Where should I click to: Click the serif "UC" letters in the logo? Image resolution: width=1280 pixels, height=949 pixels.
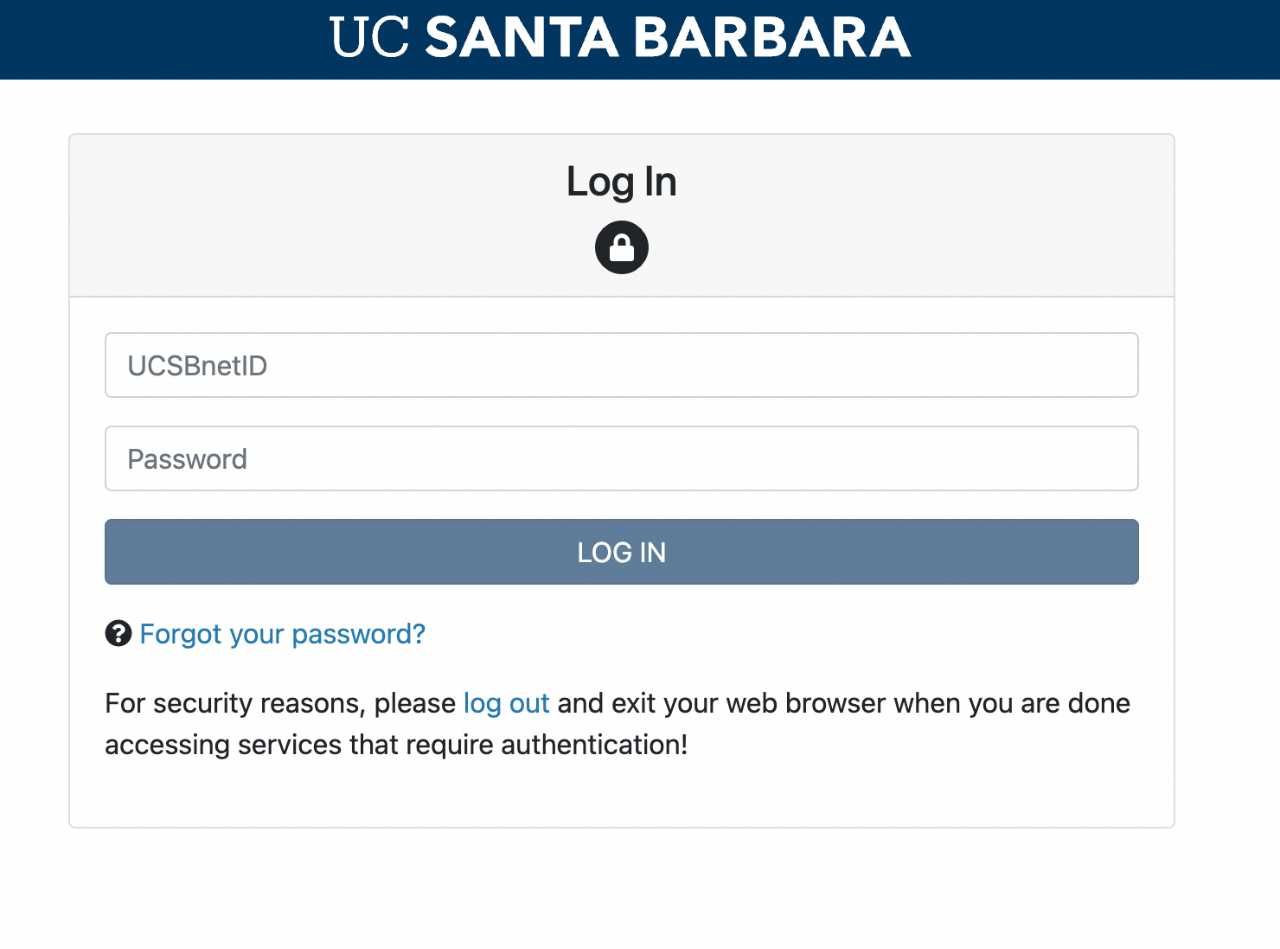[x=369, y=37]
